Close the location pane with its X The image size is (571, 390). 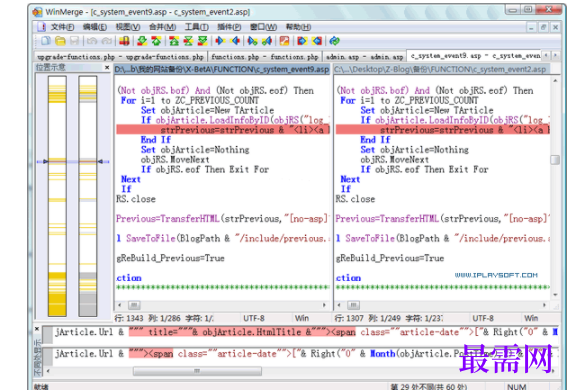click(107, 67)
